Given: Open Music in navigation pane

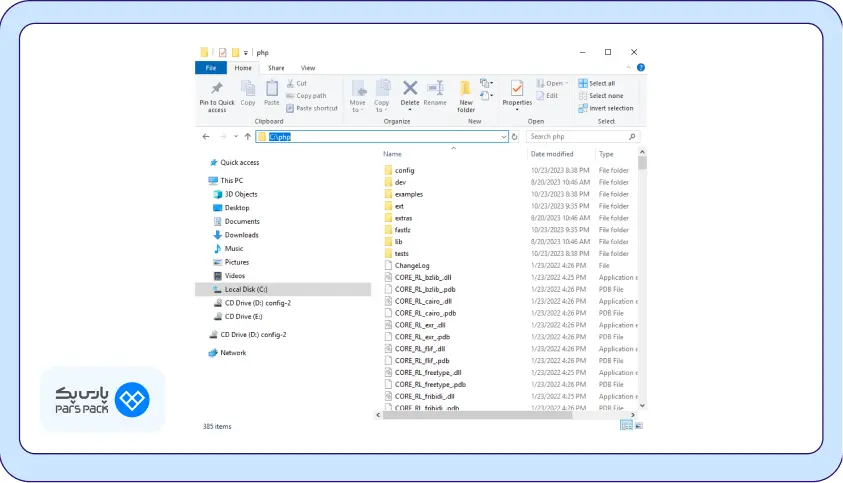Looking at the screenshot, I should [x=228, y=248].
